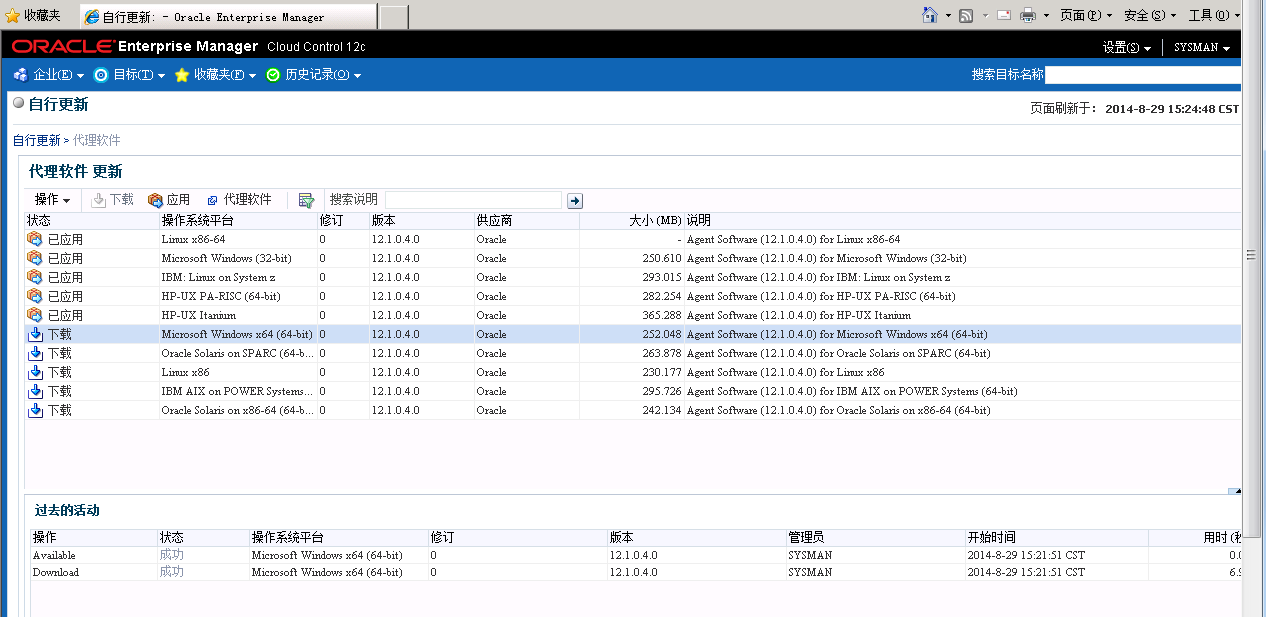The width and height of the screenshot is (1266, 617).
Task: Open the browser 收藏夹 favorites star button
Action: [33, 15]
